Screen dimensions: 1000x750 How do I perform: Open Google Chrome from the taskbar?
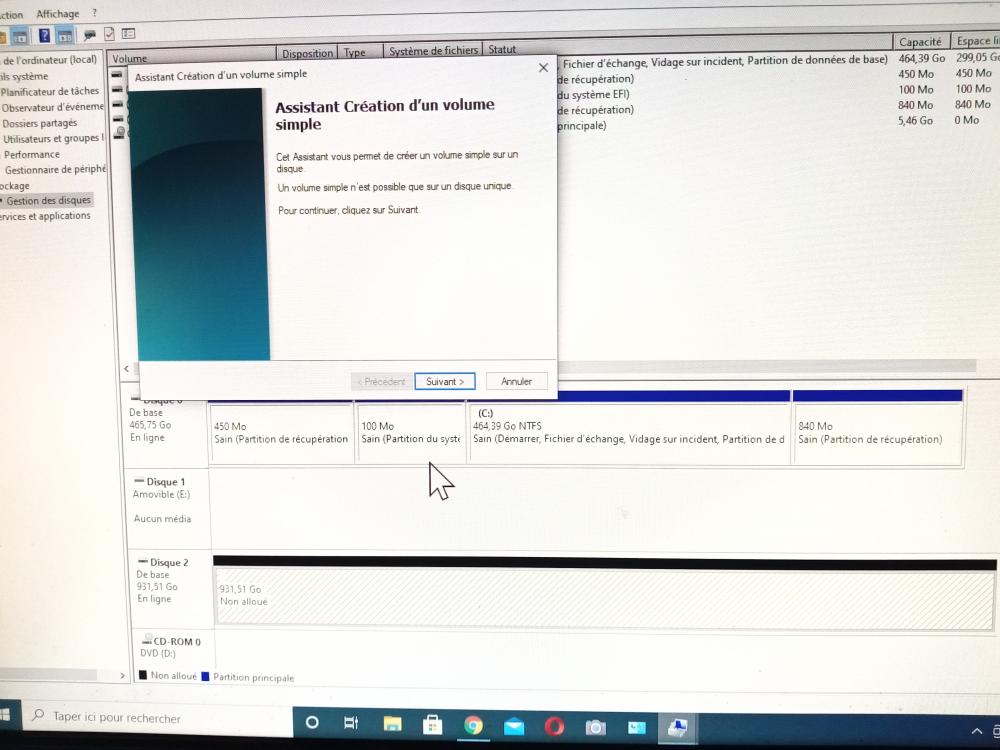(x=473, y=726)
